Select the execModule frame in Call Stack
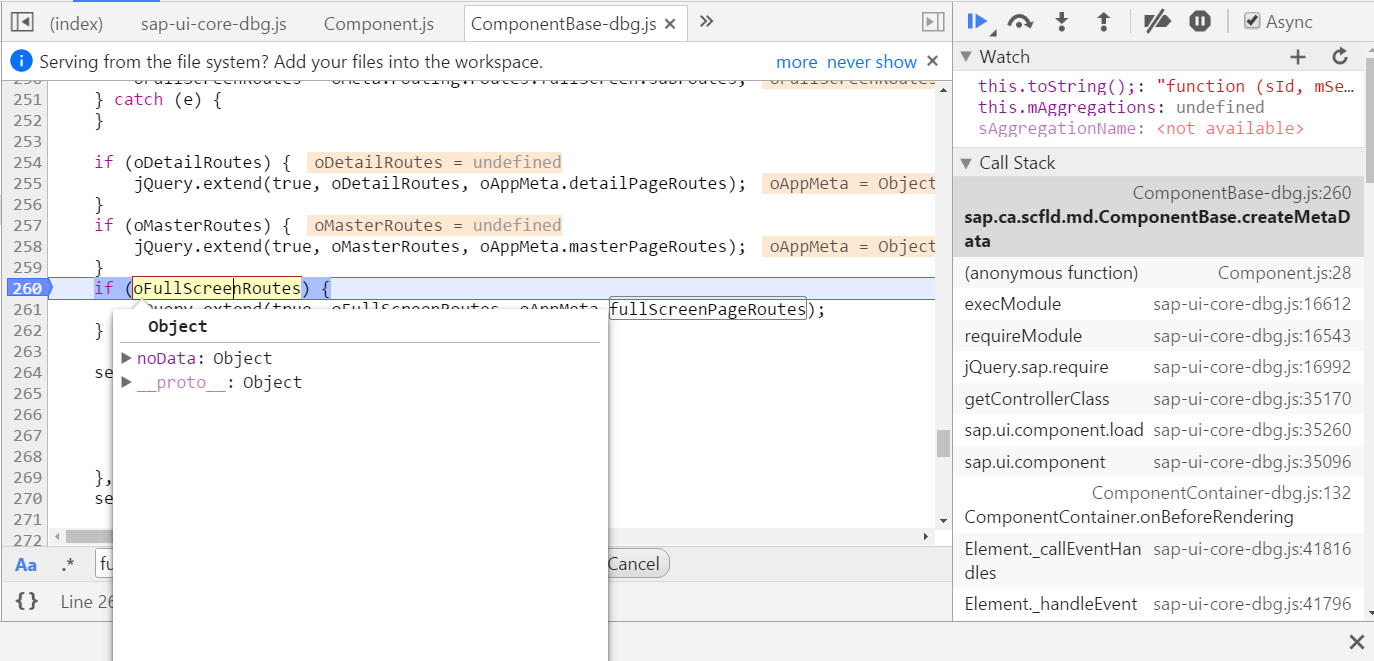Image resolution: width=1374 pixels, height=661 pixels. [1014, 303]
